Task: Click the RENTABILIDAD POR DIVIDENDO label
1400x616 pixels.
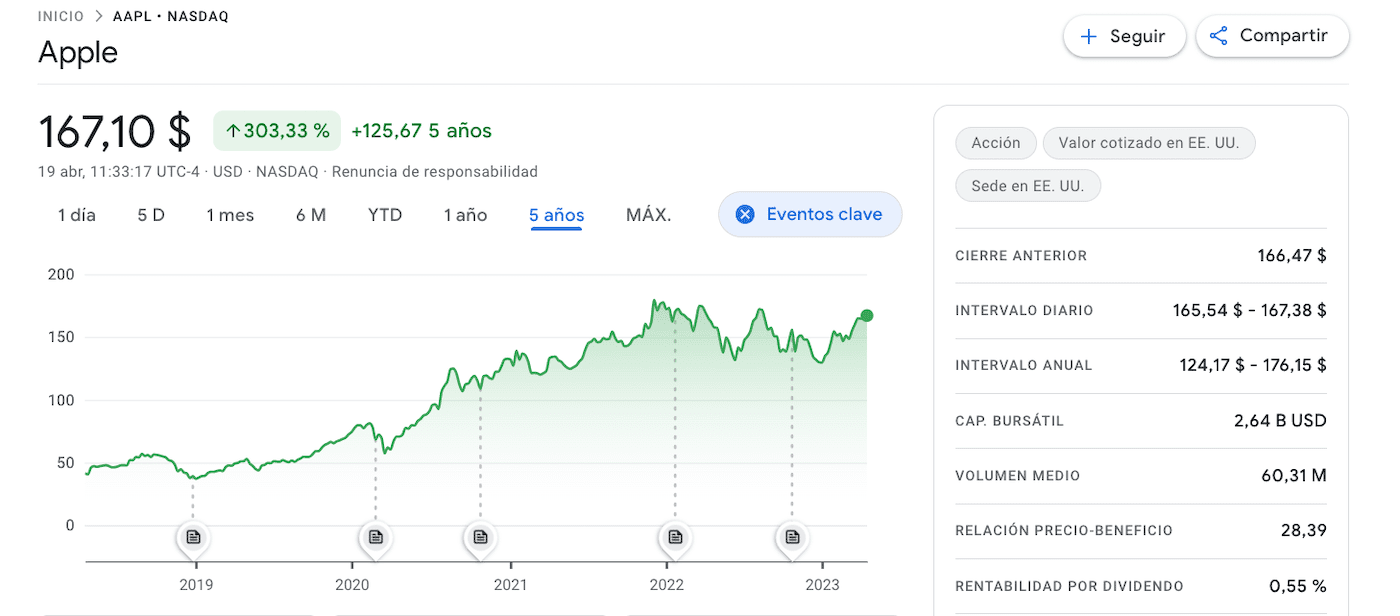Action: coord(1069,586)
